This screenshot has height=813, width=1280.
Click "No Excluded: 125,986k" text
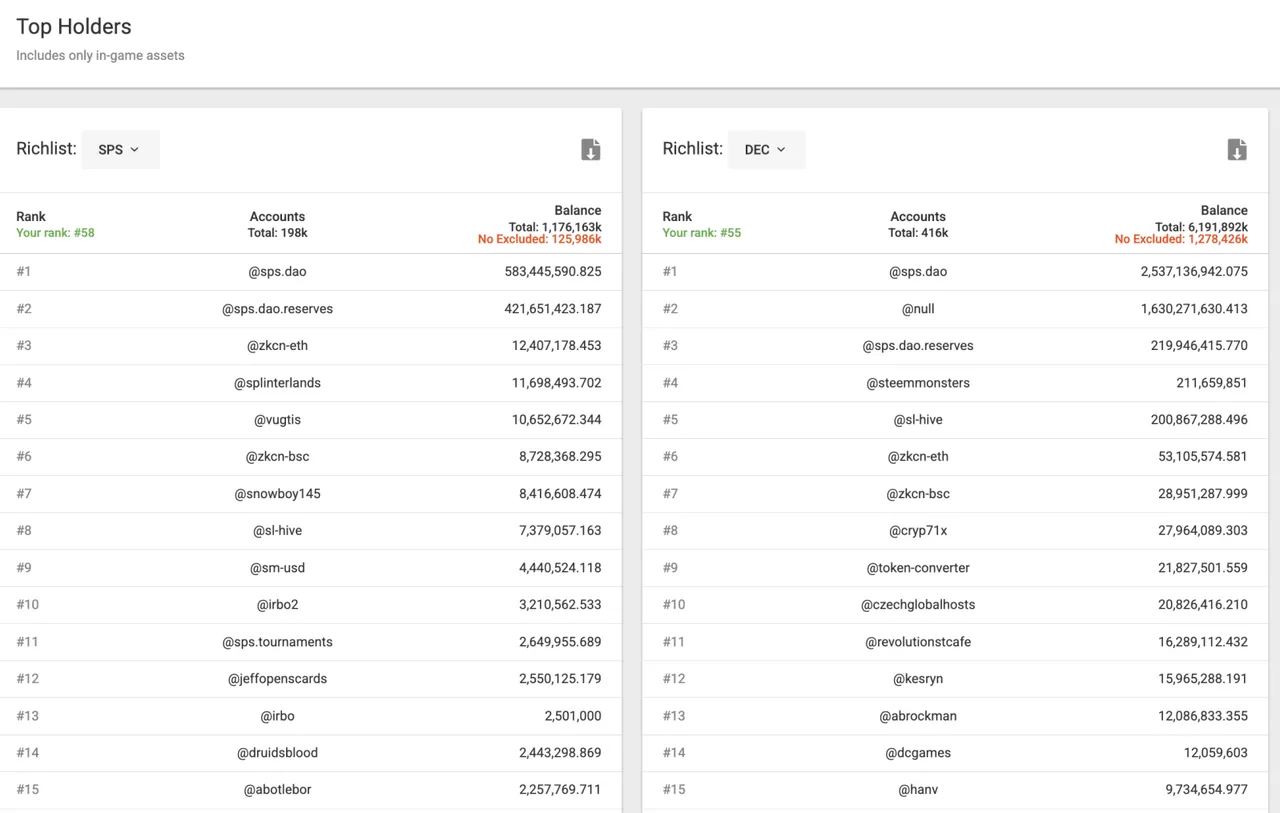tap(540, 240)
